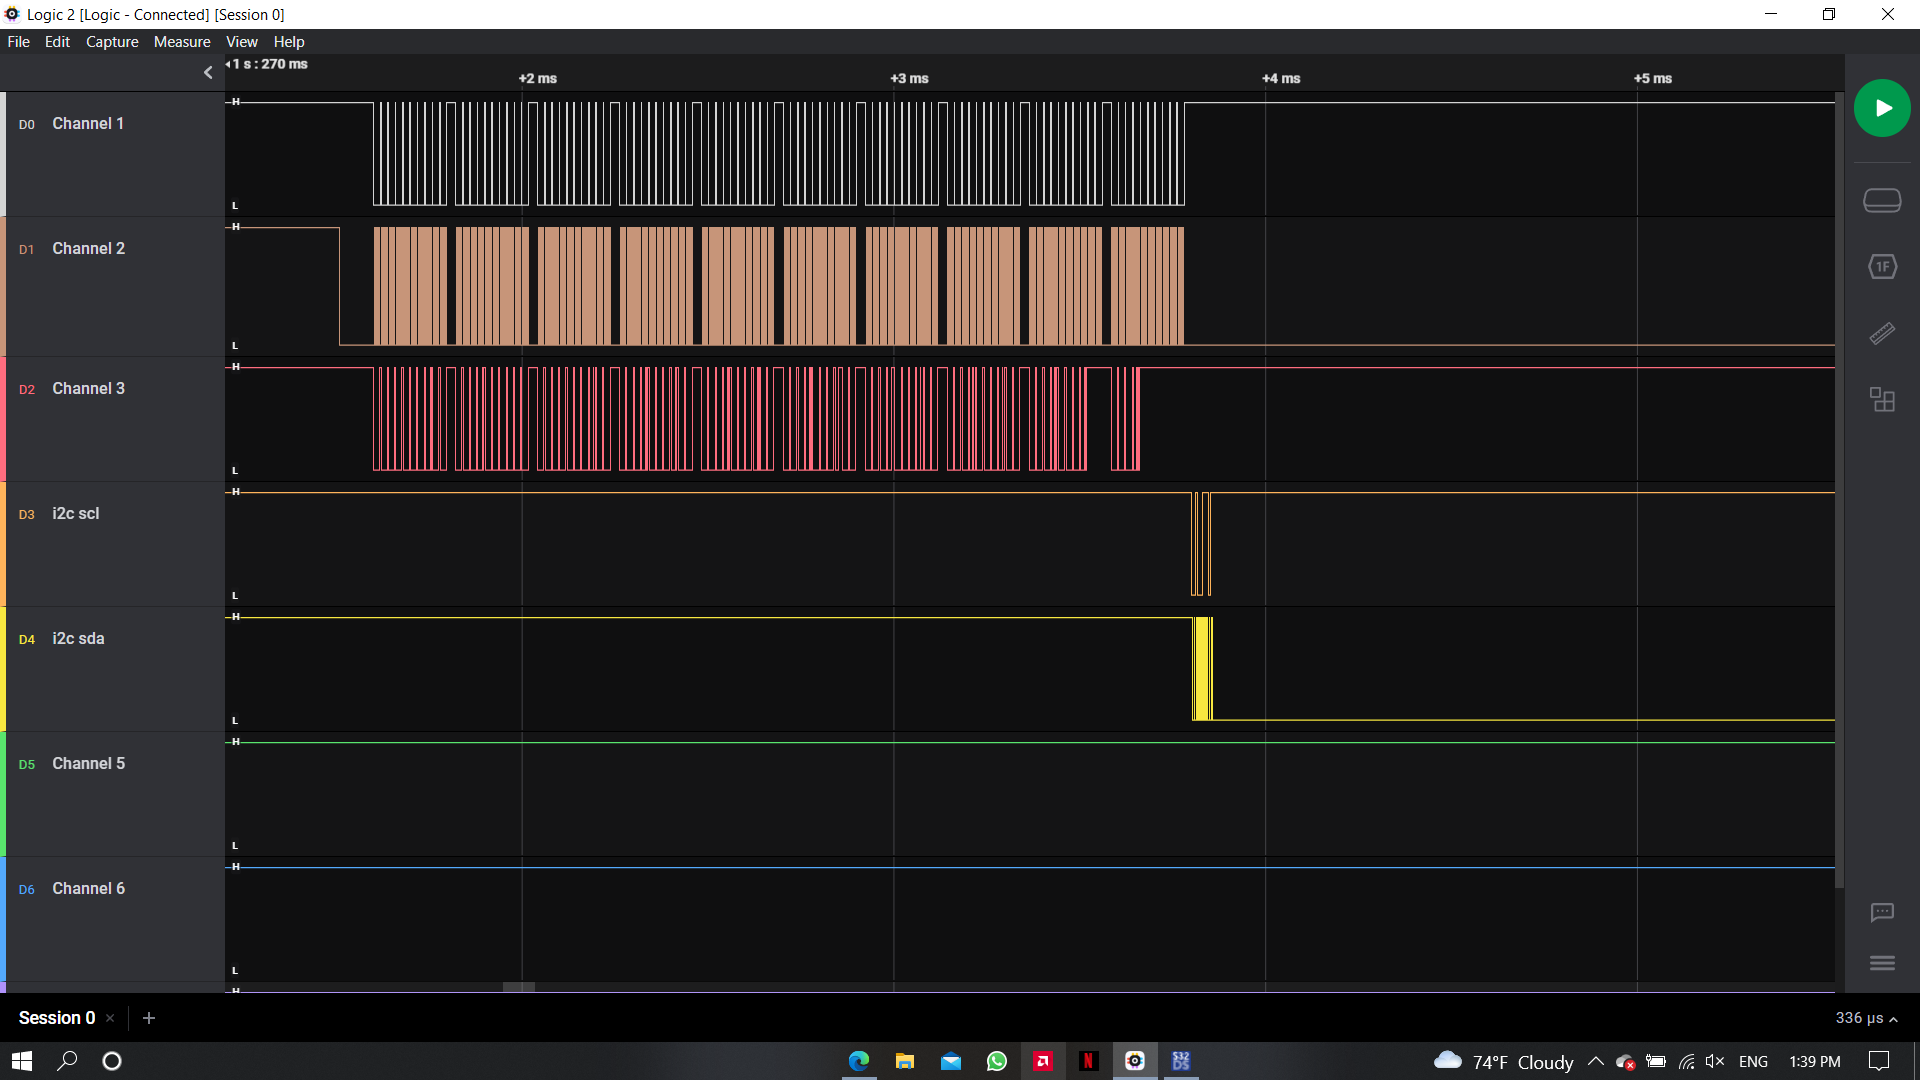Open the View menu

point(241,42)
